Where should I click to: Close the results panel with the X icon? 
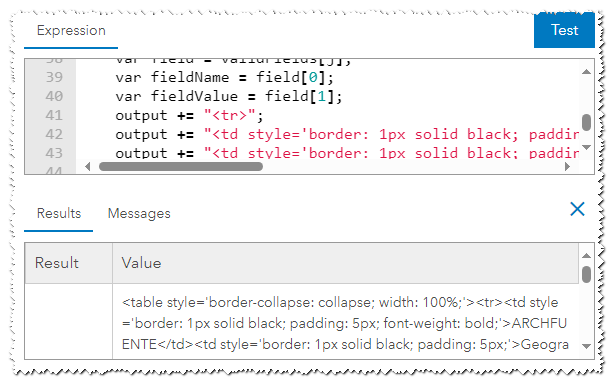point(577,209)
